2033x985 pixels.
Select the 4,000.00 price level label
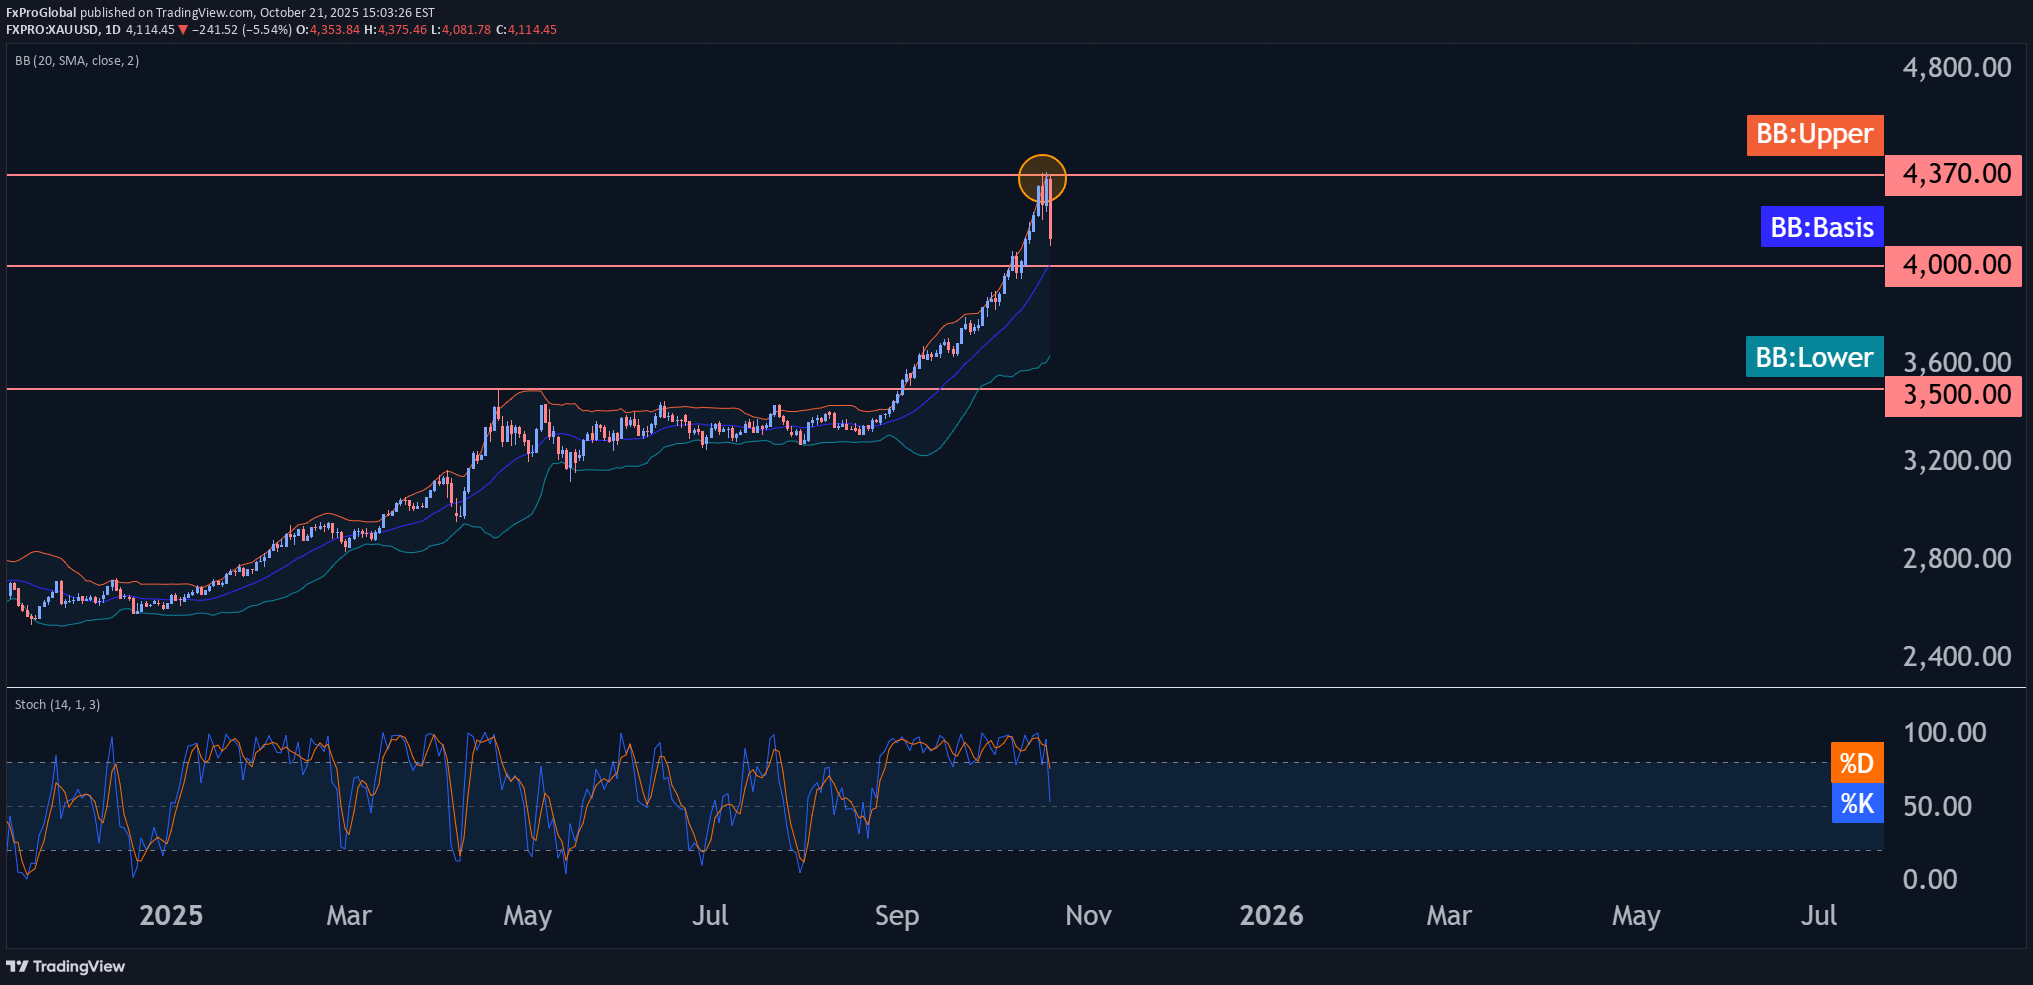tap(1953, 266)
